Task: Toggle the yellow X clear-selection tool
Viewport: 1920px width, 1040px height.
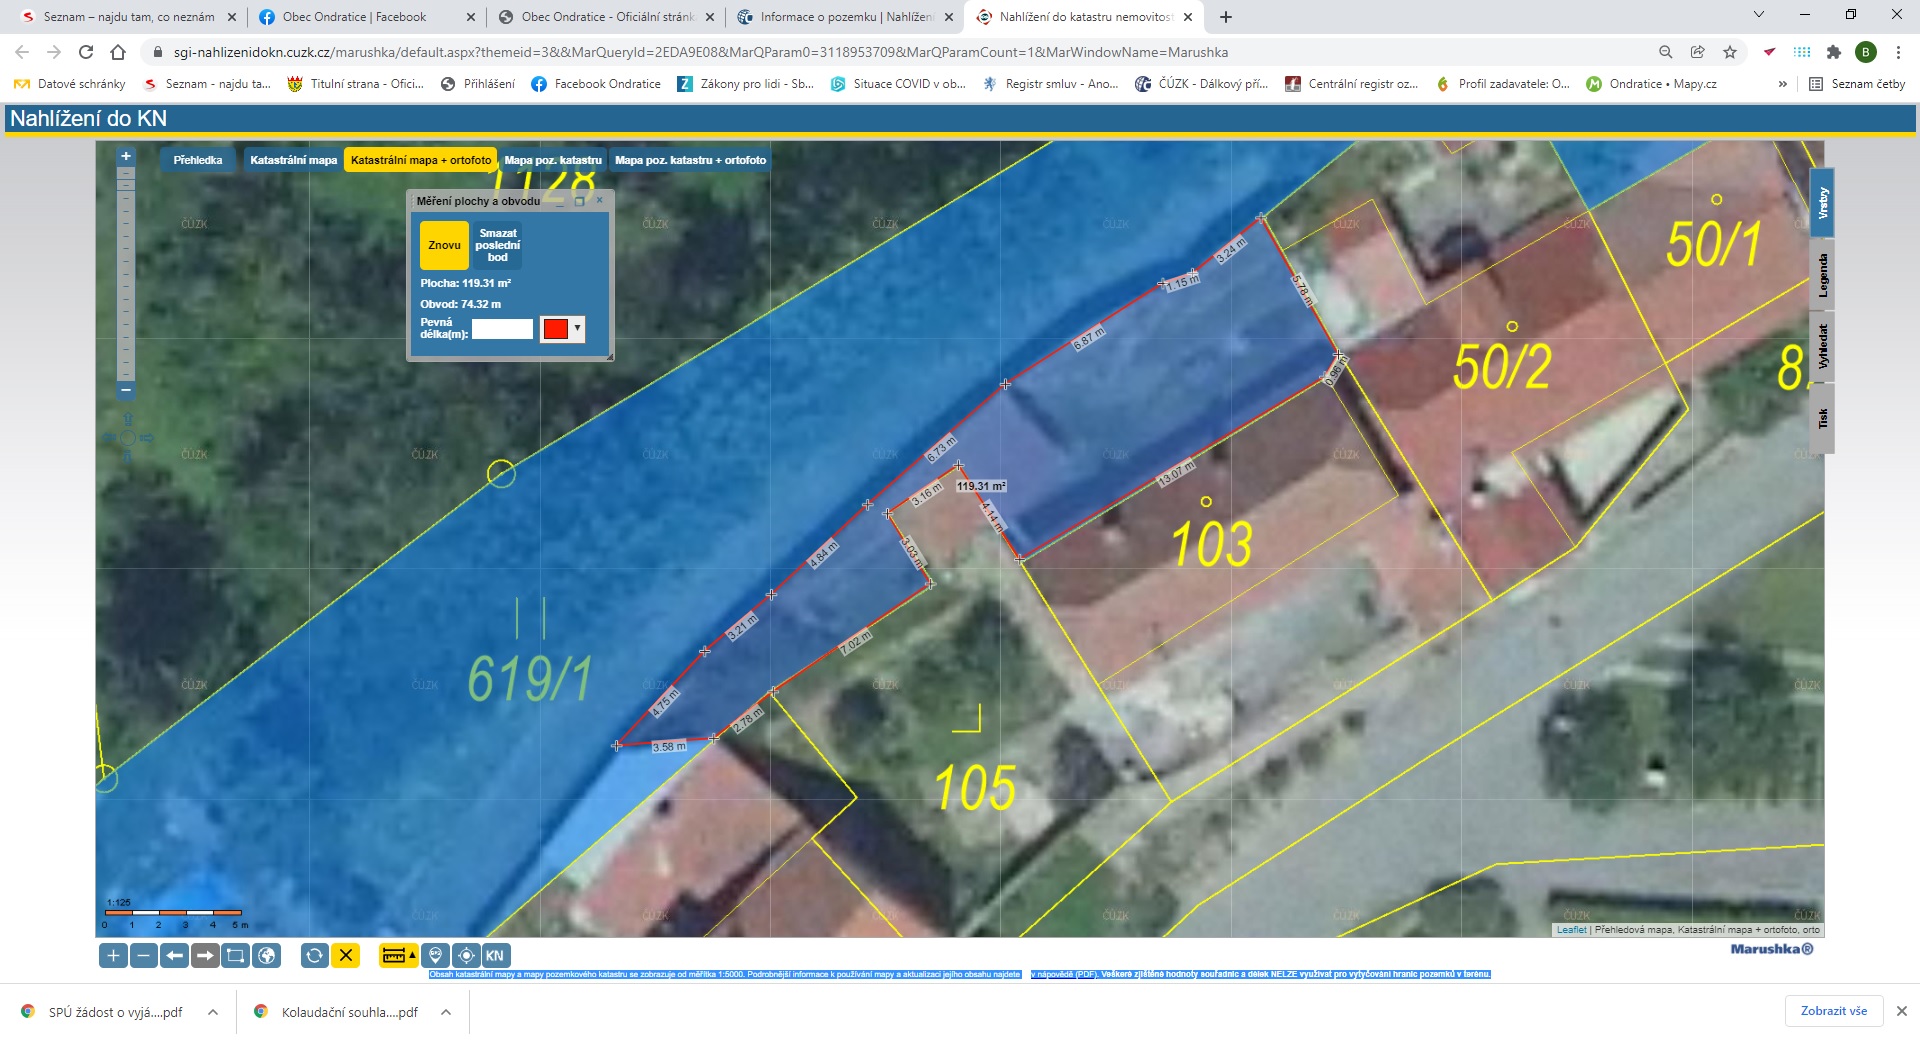Action: [346, 956]
